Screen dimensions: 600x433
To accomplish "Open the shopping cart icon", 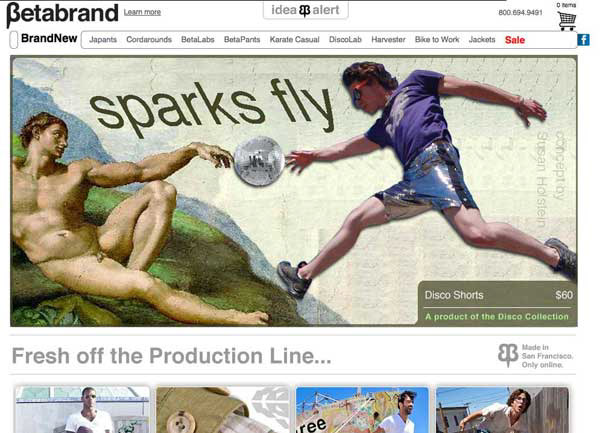I will pyautogui.click(x=567, y=21).
